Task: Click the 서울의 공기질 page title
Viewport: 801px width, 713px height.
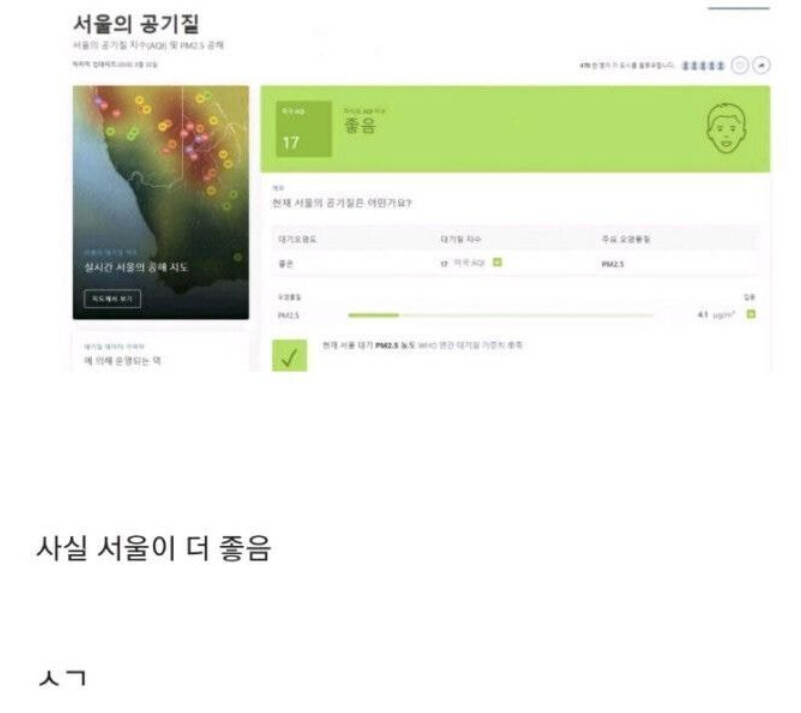Action: pyautogui.click(x=136, y=23)
